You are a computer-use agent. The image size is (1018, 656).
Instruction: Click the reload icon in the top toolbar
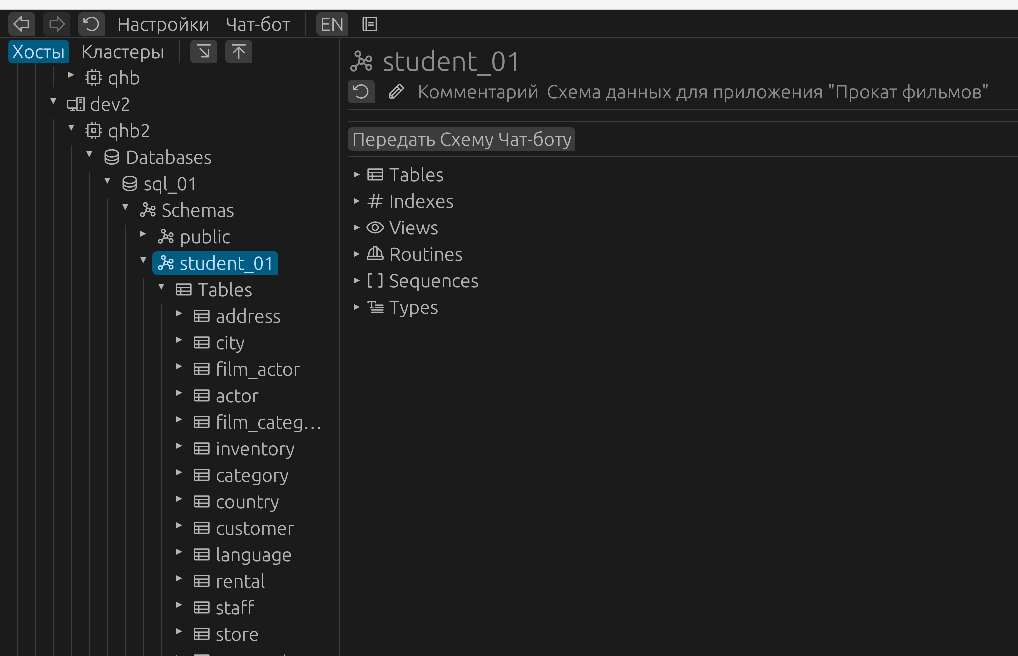(x=91, y=24)
